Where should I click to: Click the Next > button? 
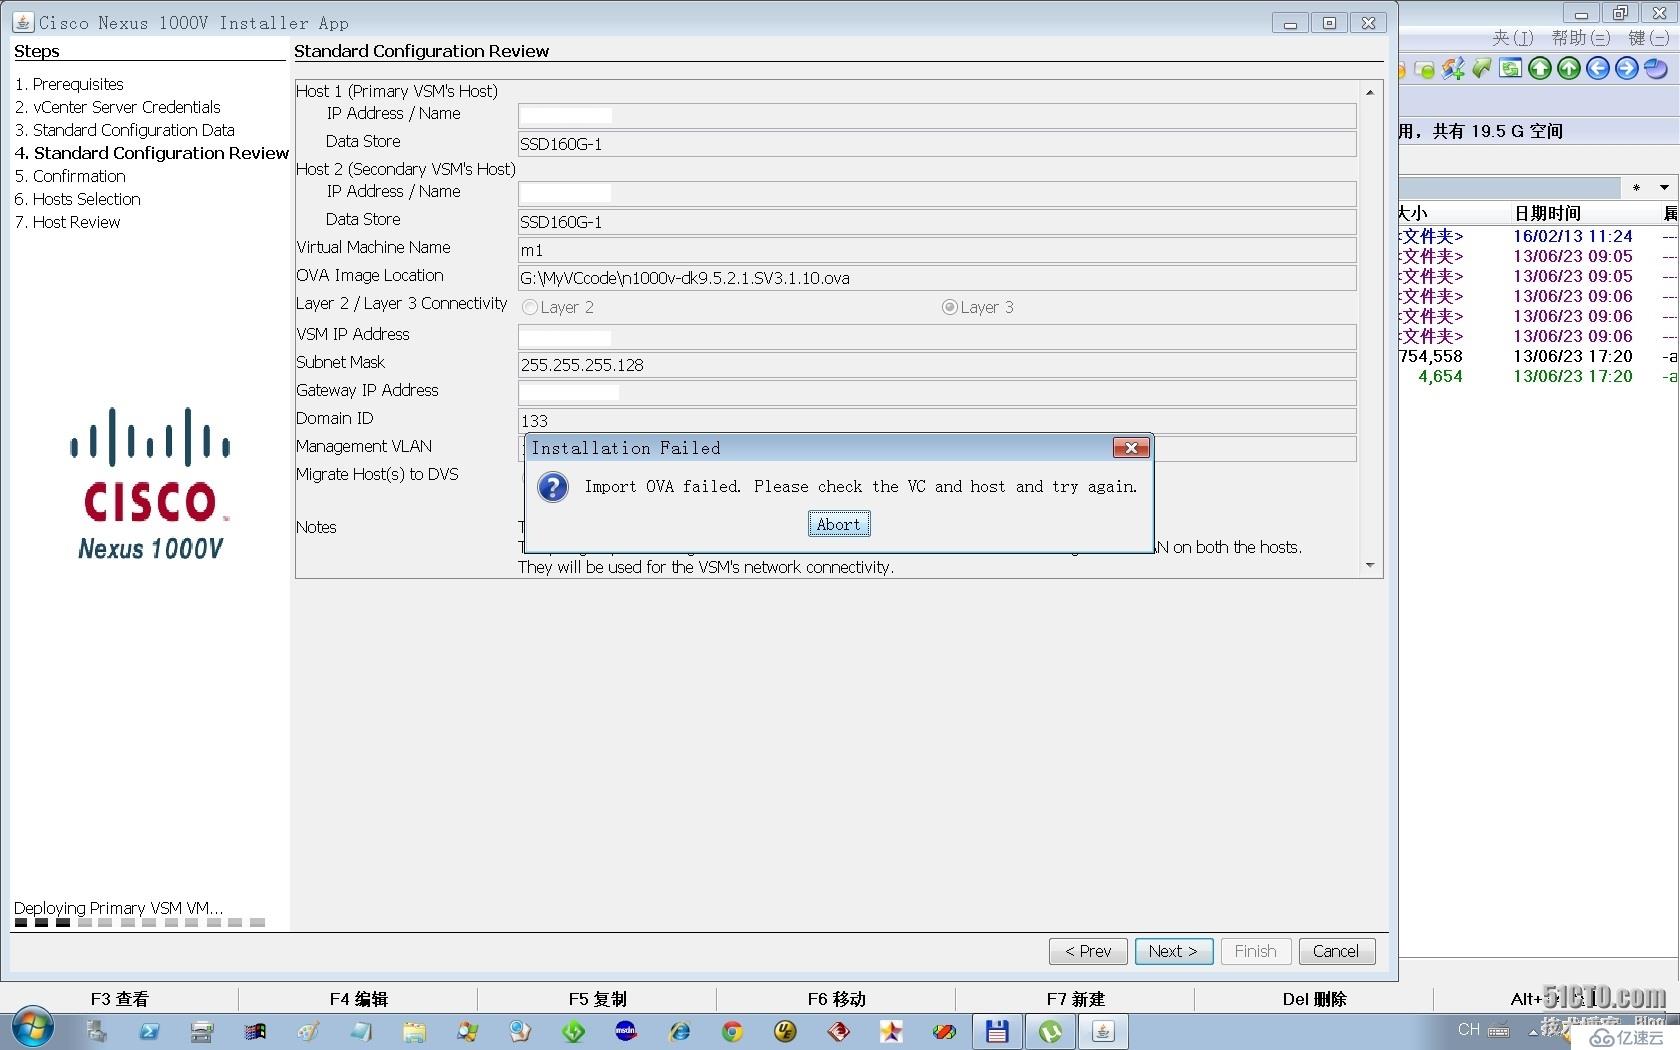tap(1174, 951)
